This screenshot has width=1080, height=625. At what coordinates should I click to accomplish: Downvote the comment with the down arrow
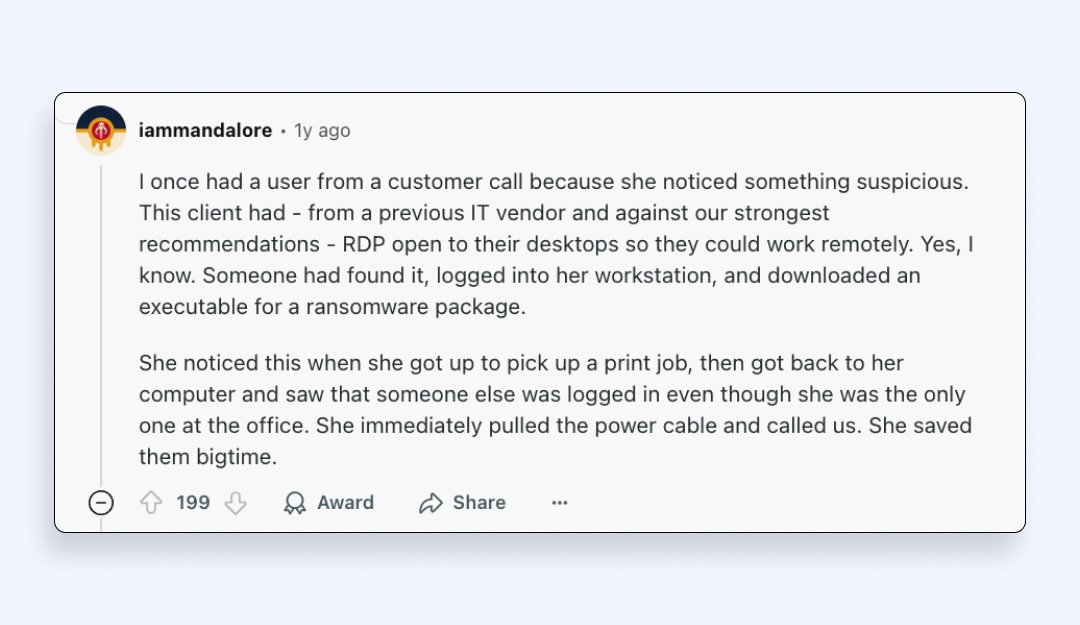pos(236,502)
